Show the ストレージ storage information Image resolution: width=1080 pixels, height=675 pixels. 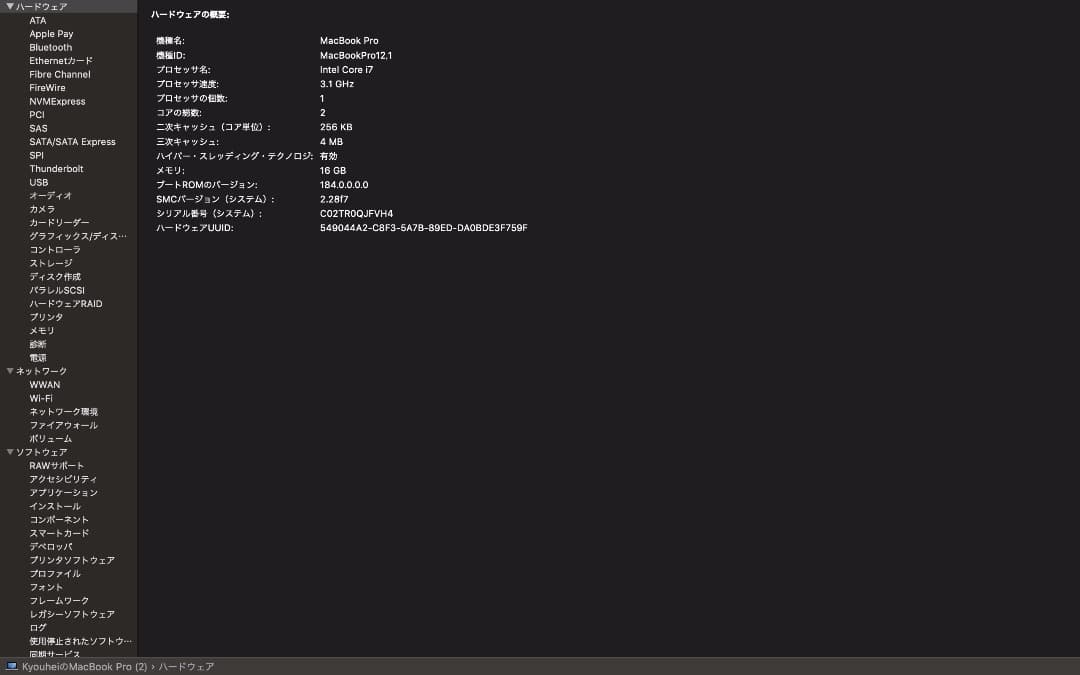coord(50,263)
